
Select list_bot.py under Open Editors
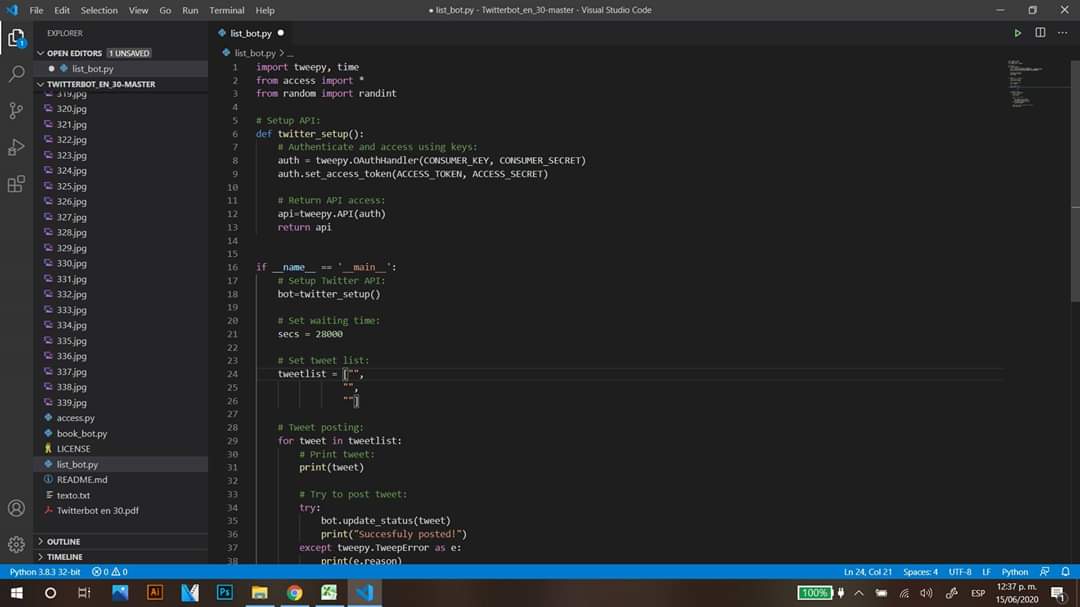point(92,69)
